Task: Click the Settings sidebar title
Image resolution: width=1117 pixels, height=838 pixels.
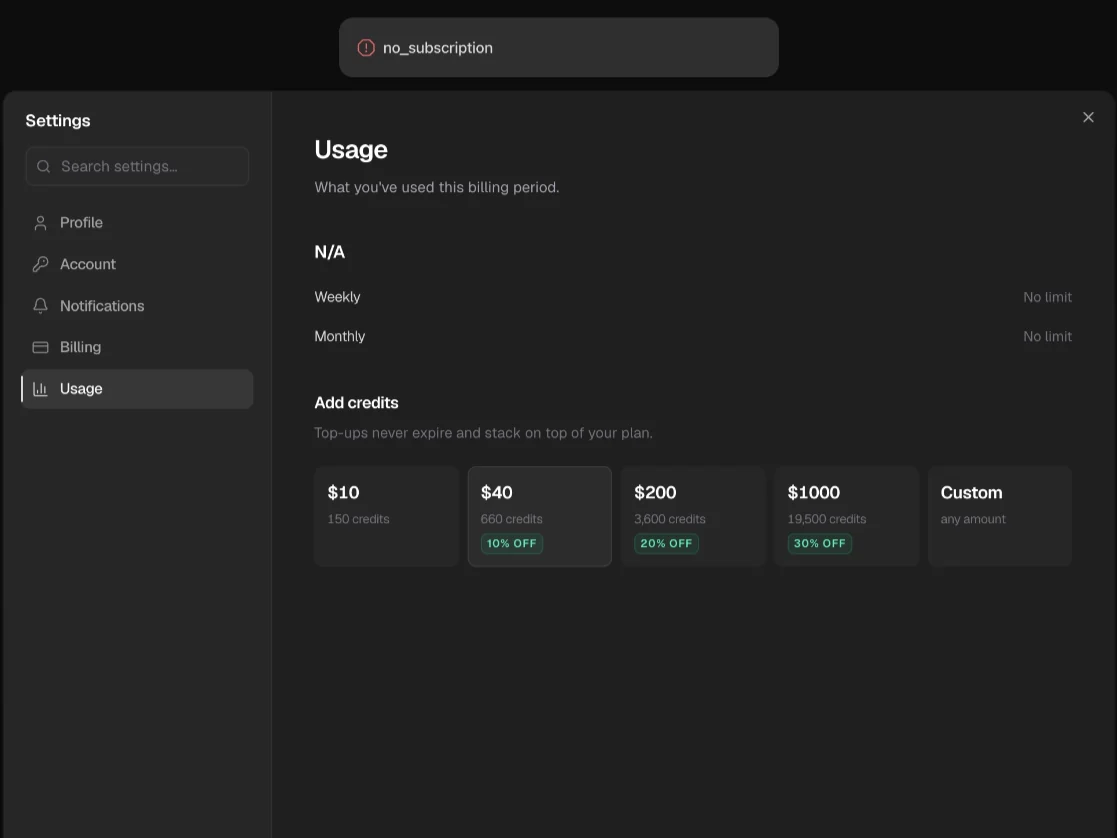Action: [58, 120]
